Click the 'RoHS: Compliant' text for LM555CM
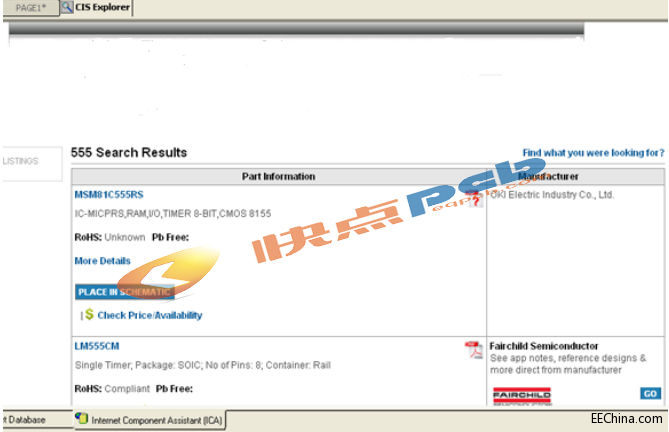This screenshot has height=432, width=669. pyautogui.click(x=112, y=389)
